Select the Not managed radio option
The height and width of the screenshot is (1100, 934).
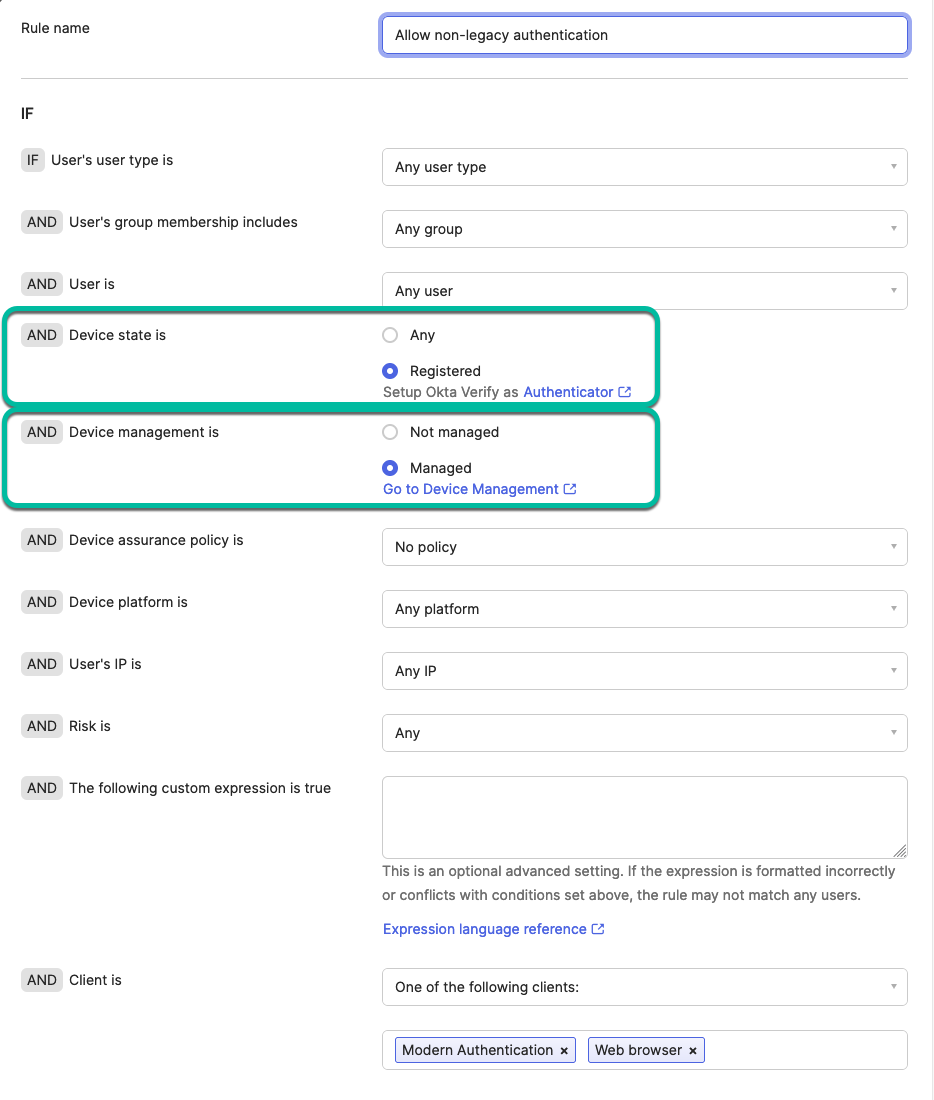click(x=389, y=432)
